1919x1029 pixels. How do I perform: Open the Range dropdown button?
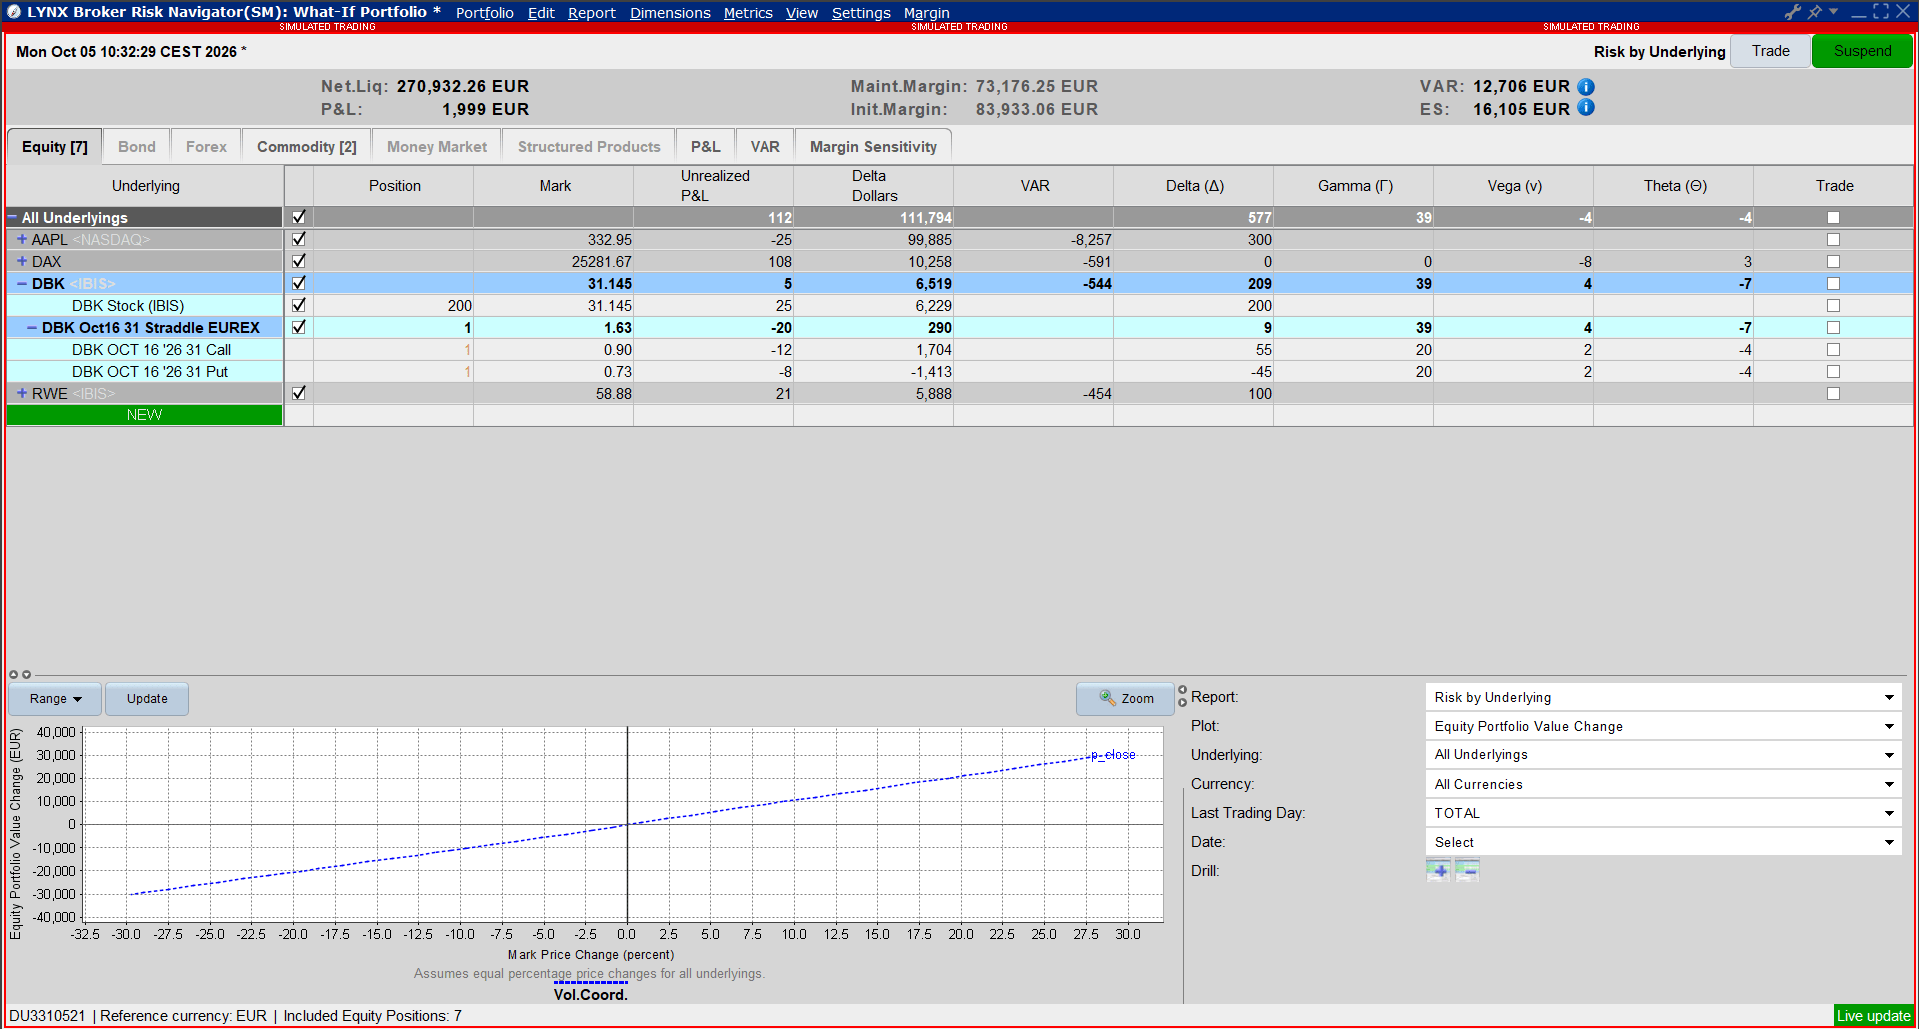[x=55, y=699]
